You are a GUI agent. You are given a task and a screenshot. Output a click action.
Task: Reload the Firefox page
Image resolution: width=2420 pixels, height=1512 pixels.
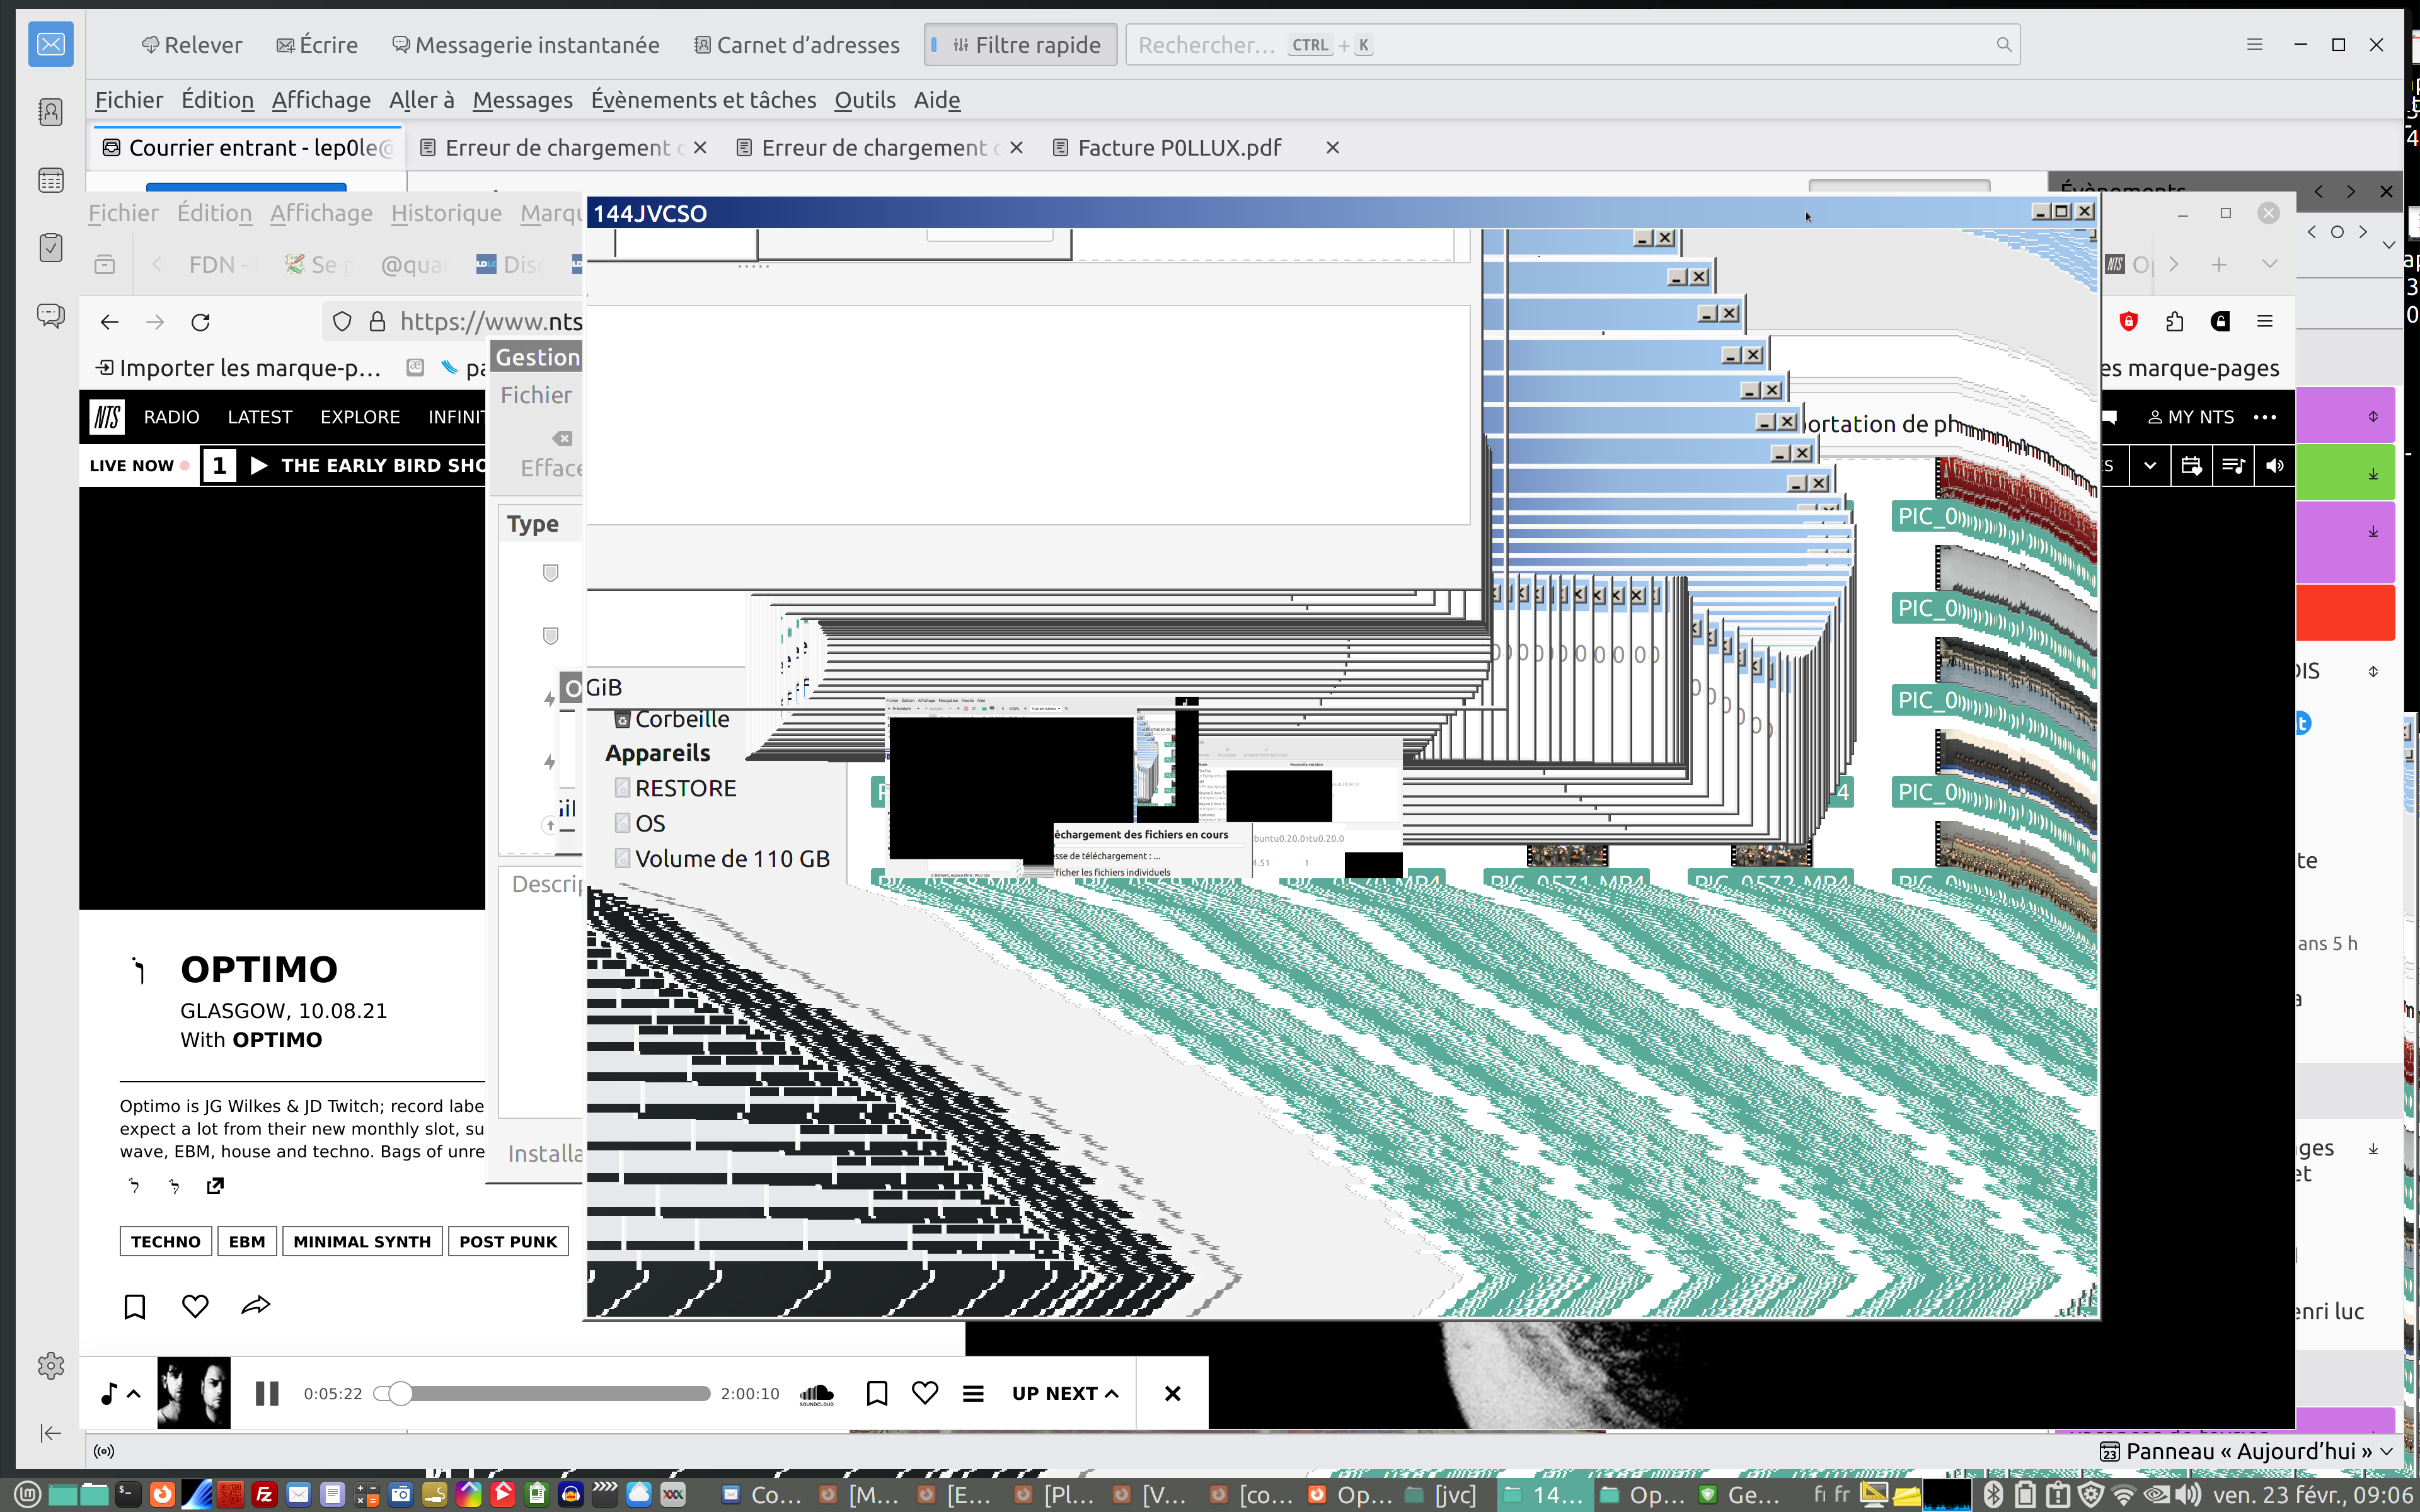pyautogui.click(x=200, y=322)
